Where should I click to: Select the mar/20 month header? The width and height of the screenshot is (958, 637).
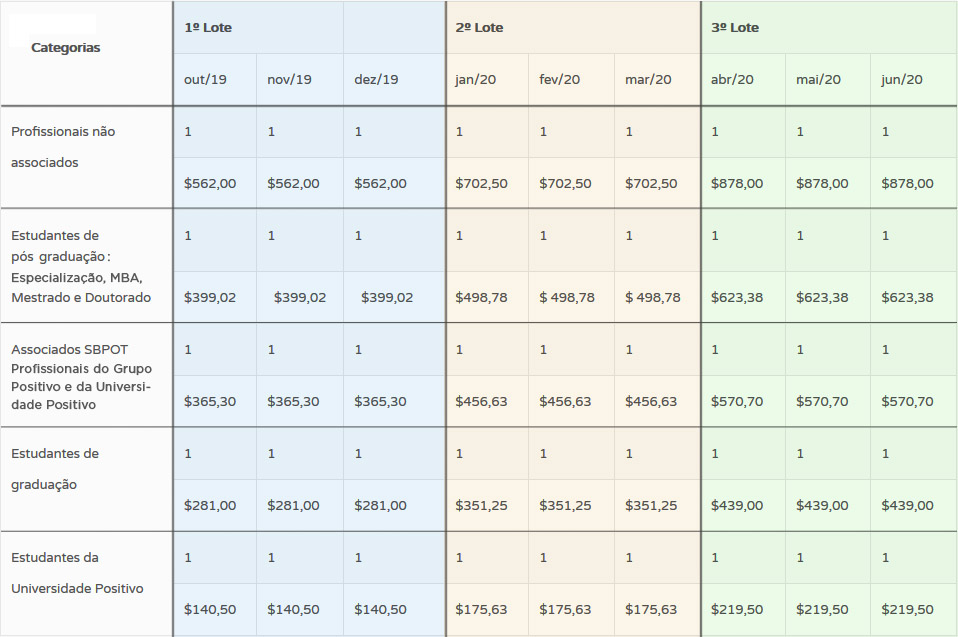click(x=648, y=79)
